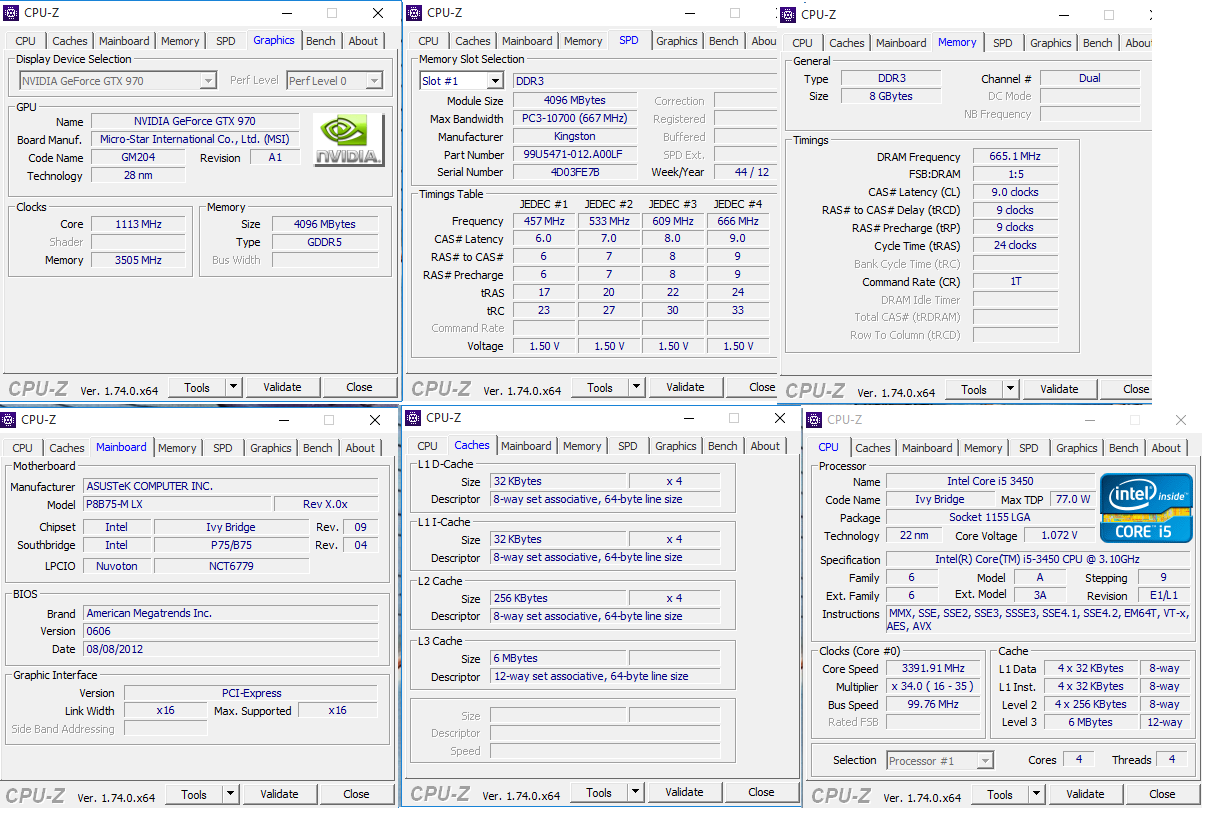Expand Tools arrow in SPD window
The width and height of the screenshot is (1223, 834).
click(x=636, y=387)
